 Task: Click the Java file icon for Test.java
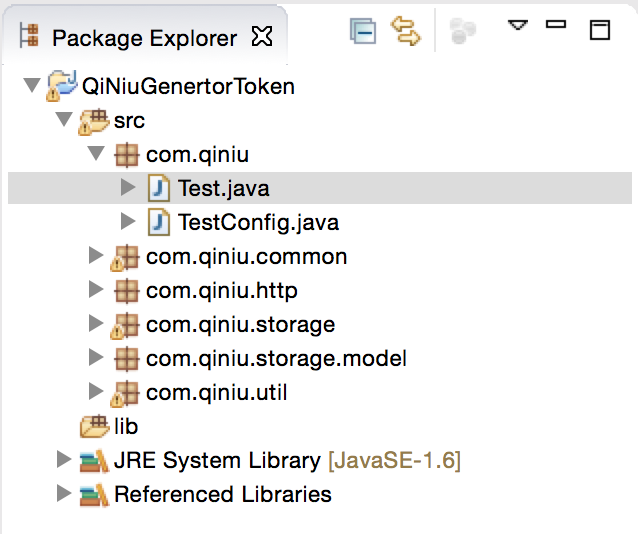(159, 188)
